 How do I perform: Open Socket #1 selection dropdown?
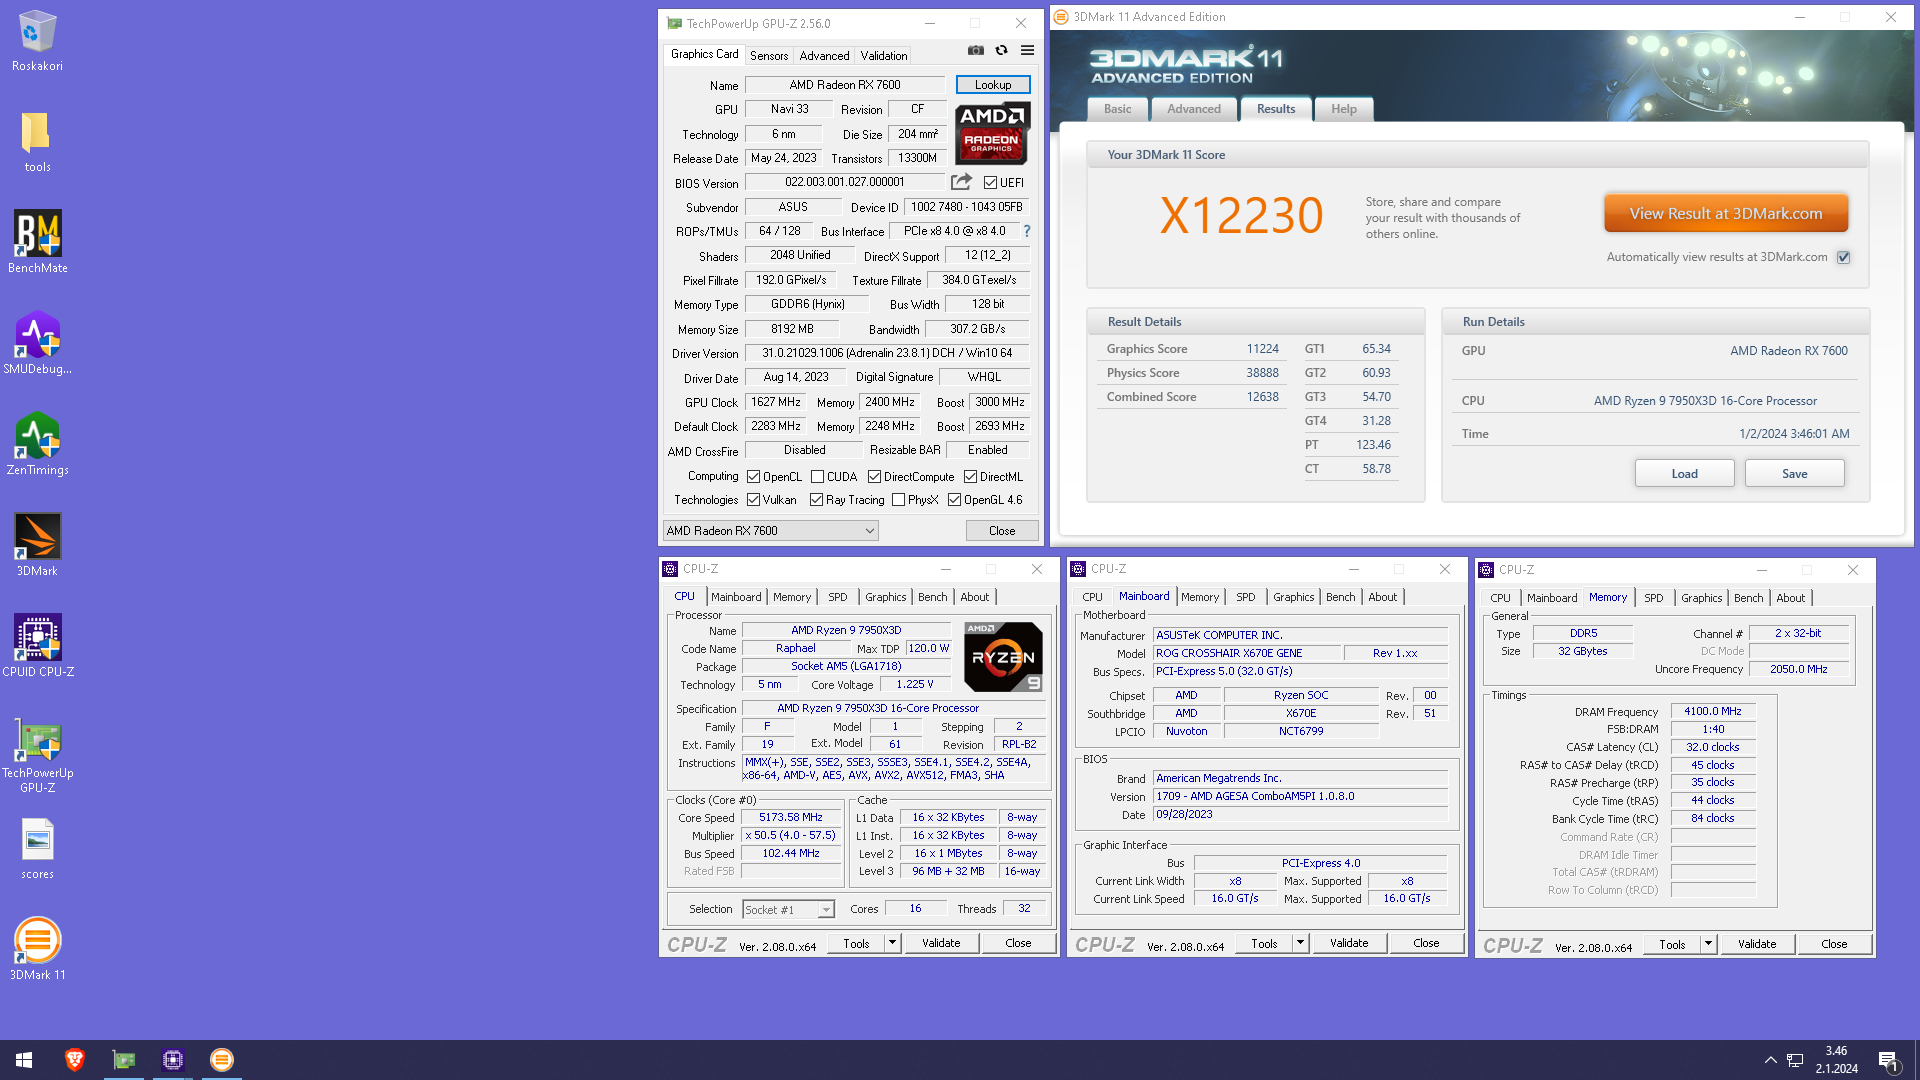pos(788,910)
